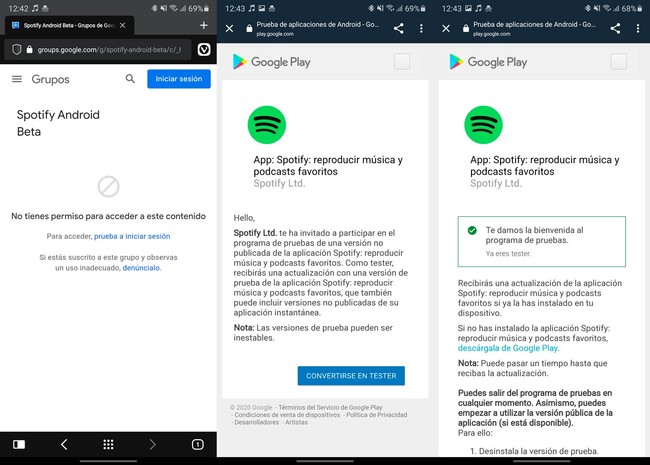Click the Google Play logo in right screen

click(488, 62)
